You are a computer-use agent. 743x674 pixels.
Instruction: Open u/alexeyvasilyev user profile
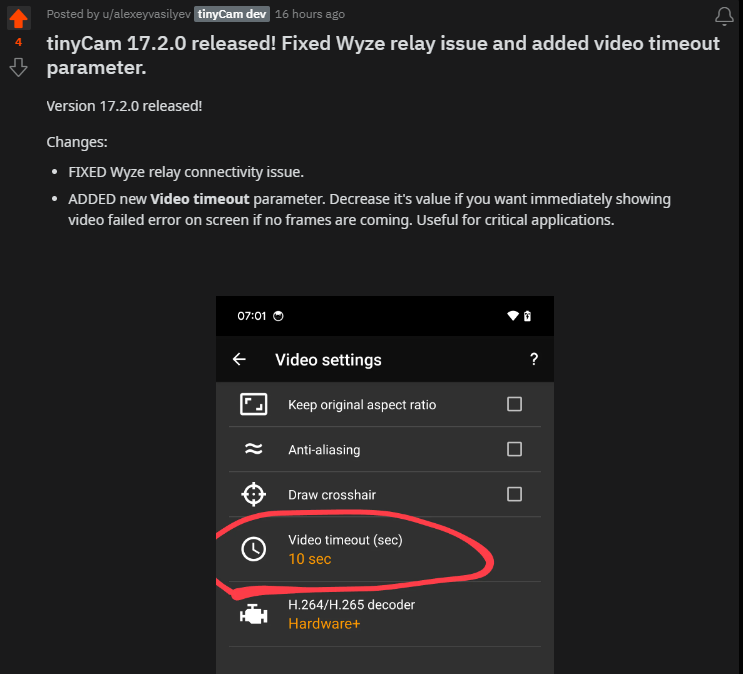(146, 14)
